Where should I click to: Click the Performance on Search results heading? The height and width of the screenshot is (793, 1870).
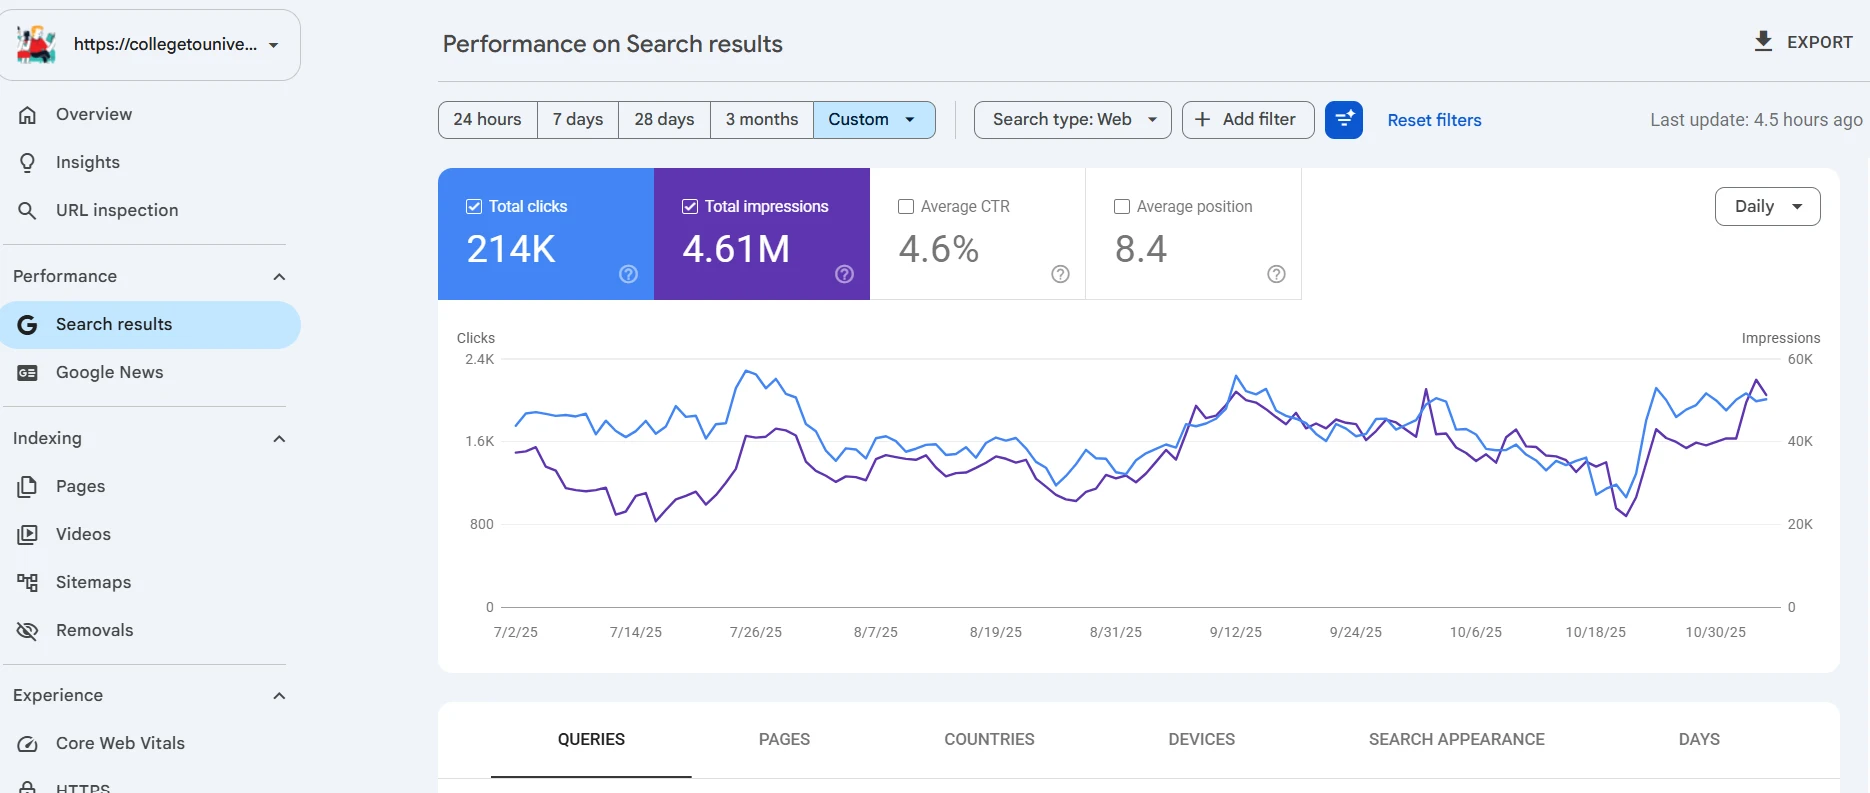(613, 44)
